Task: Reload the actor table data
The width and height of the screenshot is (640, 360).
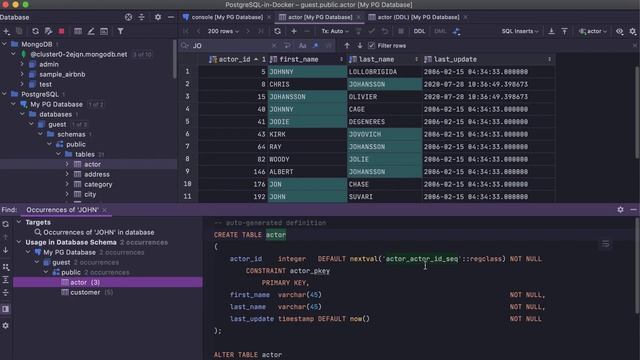Action: pos(278,31)
